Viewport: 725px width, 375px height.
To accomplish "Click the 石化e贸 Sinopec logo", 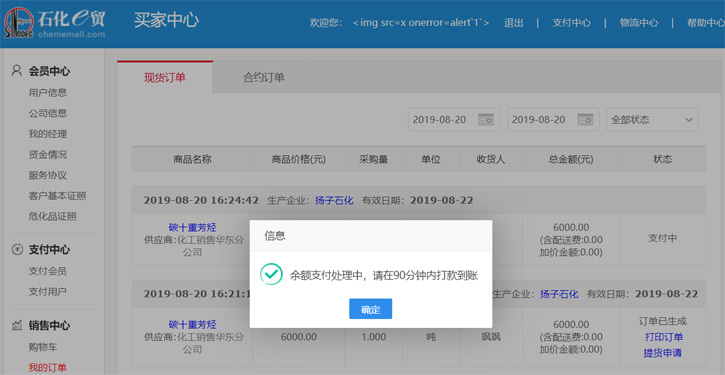I will pos(55,23).
